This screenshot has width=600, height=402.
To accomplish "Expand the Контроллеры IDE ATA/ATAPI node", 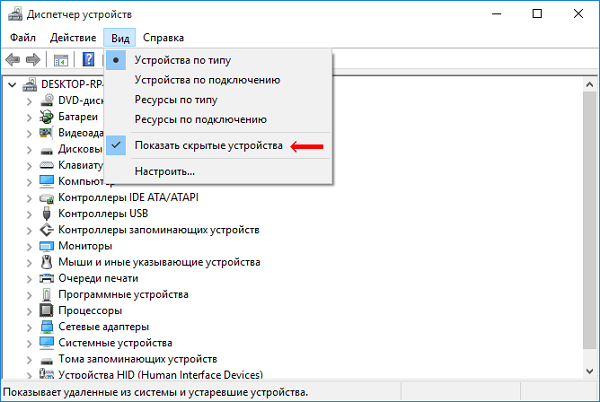I will pyautogui.click(x=28, y=197).
